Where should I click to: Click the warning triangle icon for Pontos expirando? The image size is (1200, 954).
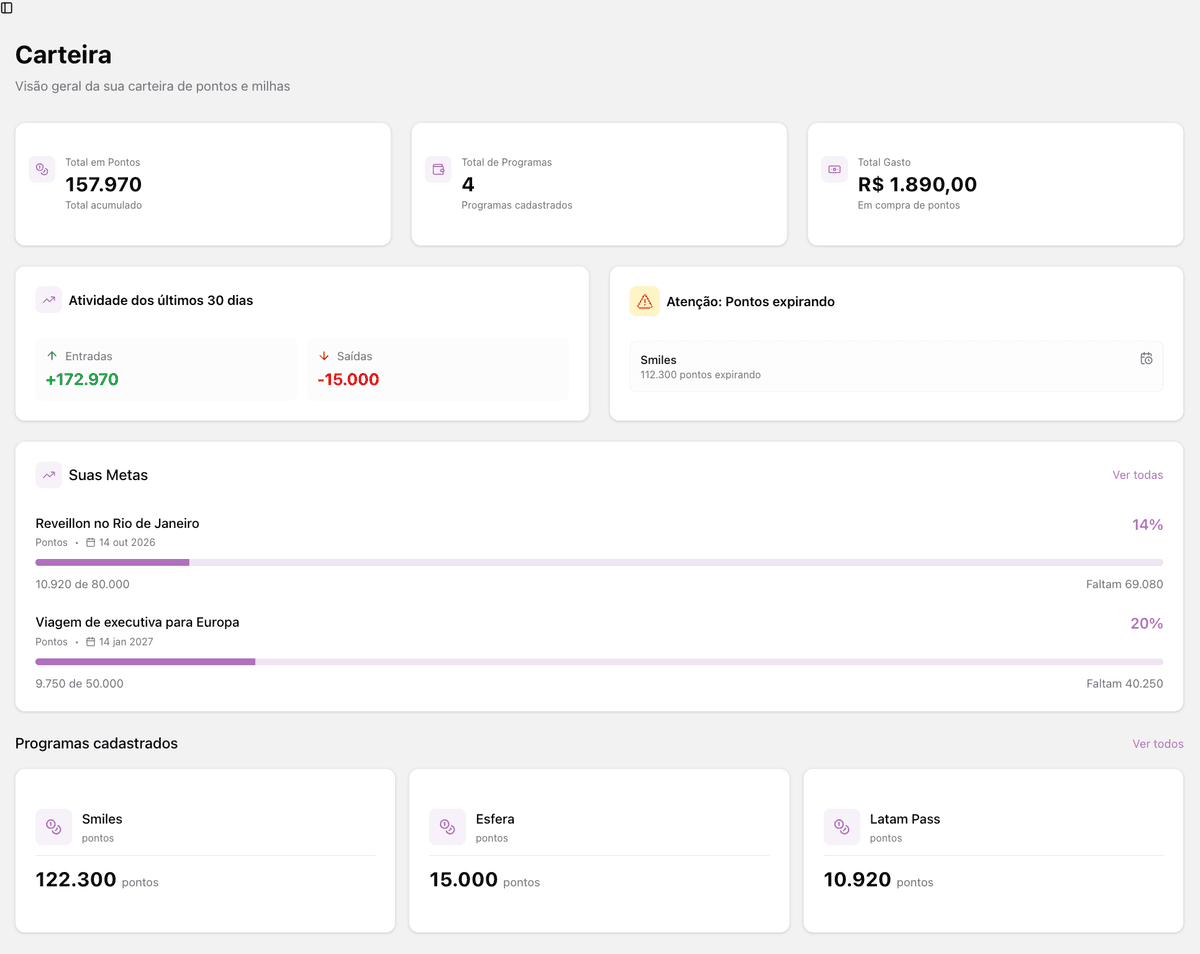644,300
